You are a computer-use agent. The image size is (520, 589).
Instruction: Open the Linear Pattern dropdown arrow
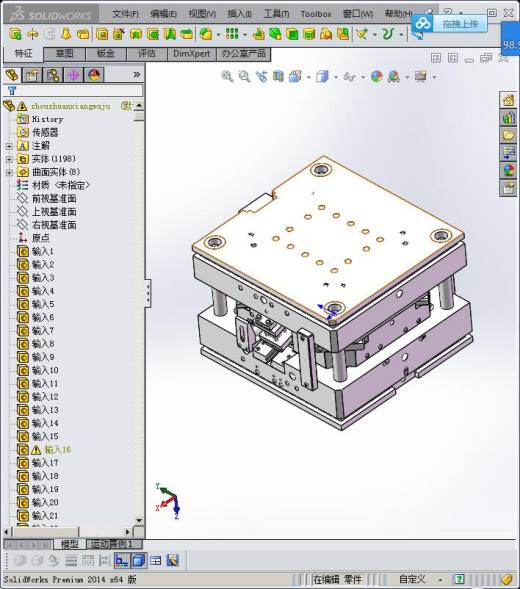click(x=245, y=35)
